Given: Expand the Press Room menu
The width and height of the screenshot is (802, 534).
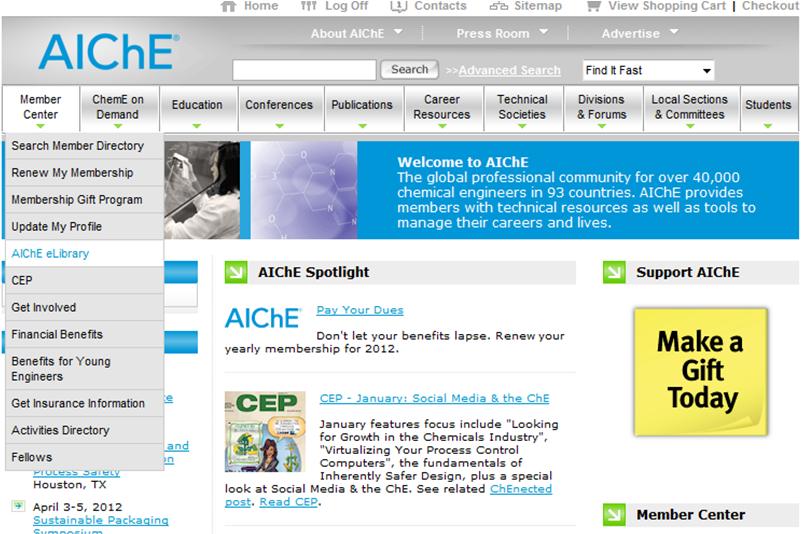Looking at the screenshot, I should pyautogui.click(x=502, y=33).
